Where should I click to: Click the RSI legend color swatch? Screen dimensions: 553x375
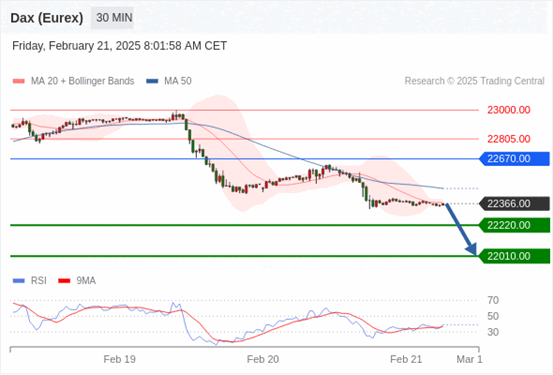(19, 281)
